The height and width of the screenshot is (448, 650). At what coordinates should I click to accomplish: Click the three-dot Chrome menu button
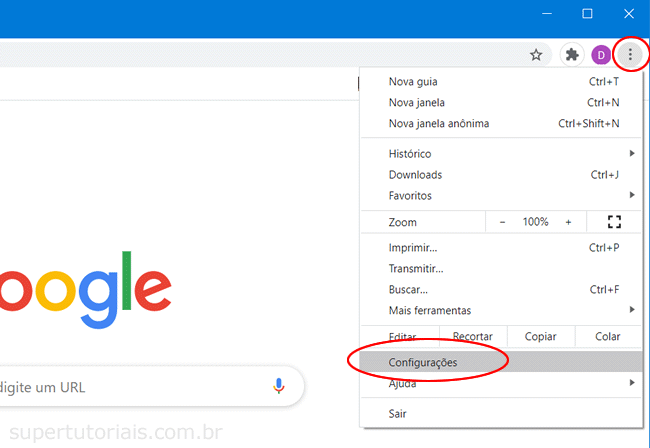(x=630, y=55)
